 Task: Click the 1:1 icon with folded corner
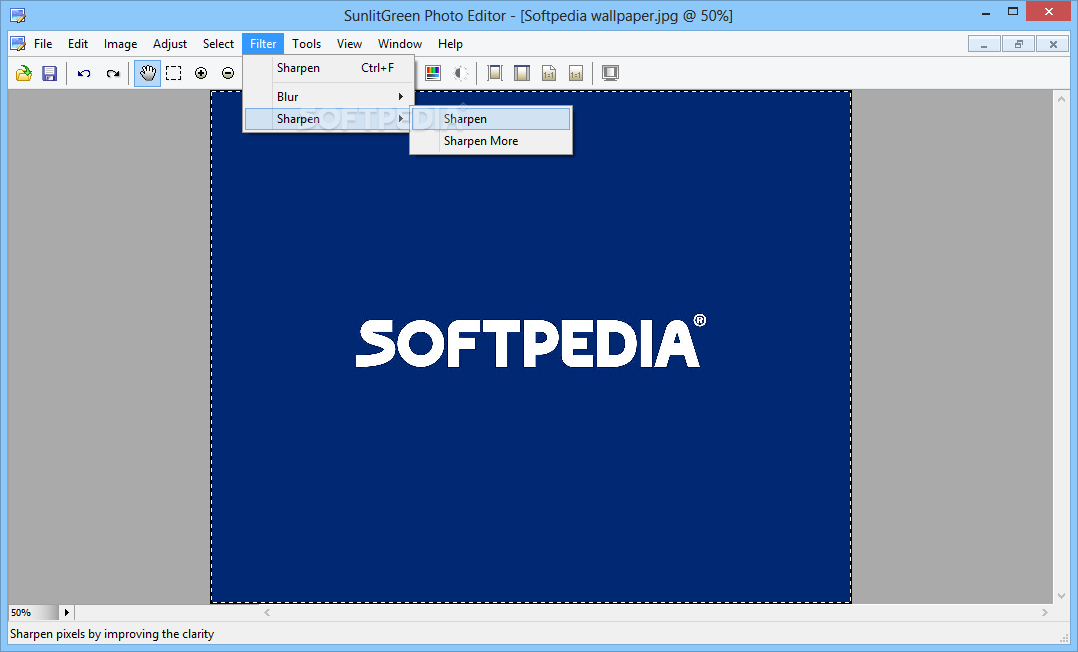549,73
